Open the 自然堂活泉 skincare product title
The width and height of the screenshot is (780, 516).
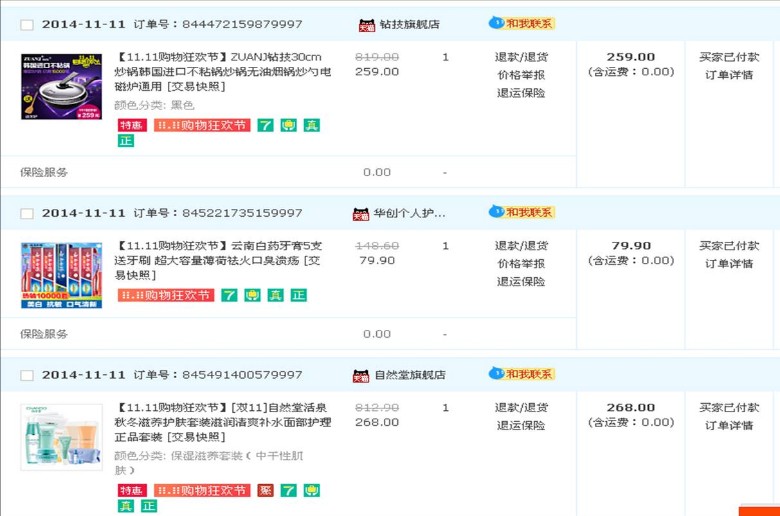(x=223, y=422)
